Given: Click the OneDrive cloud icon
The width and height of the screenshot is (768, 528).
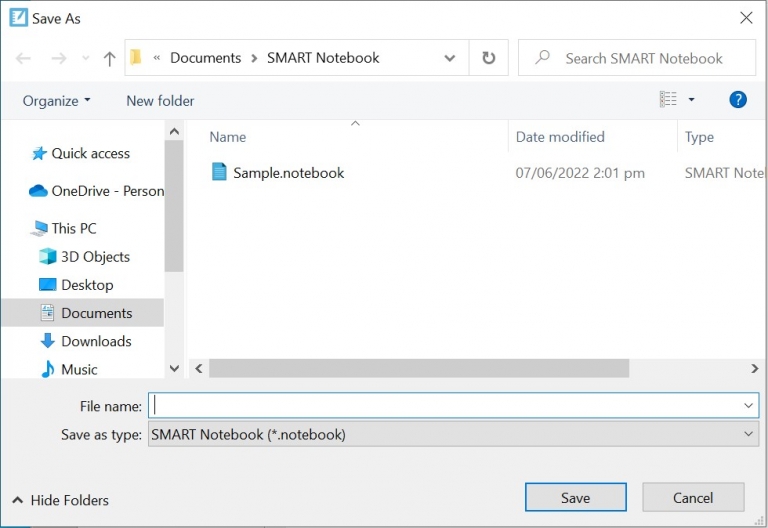Looking at the screenshot, I should (x=38, y=191).
